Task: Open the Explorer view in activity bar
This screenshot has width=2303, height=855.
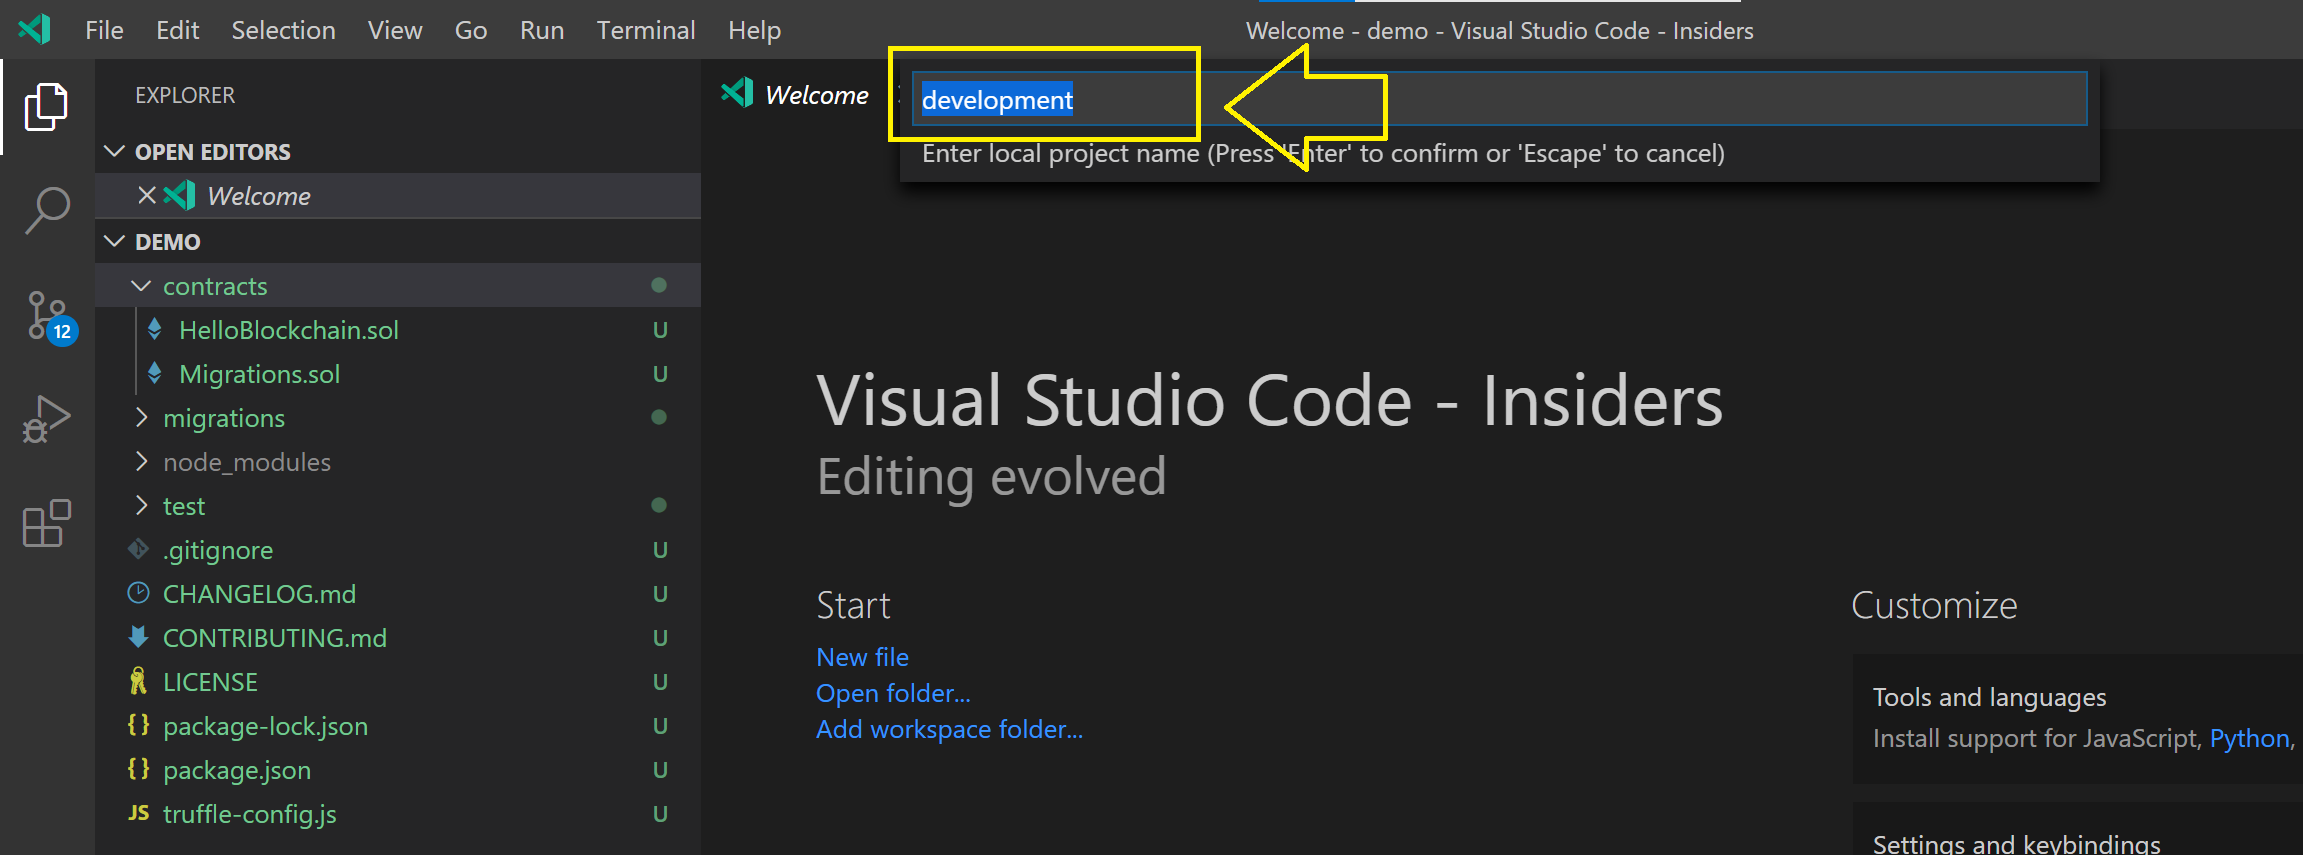Action: [46, 106]
